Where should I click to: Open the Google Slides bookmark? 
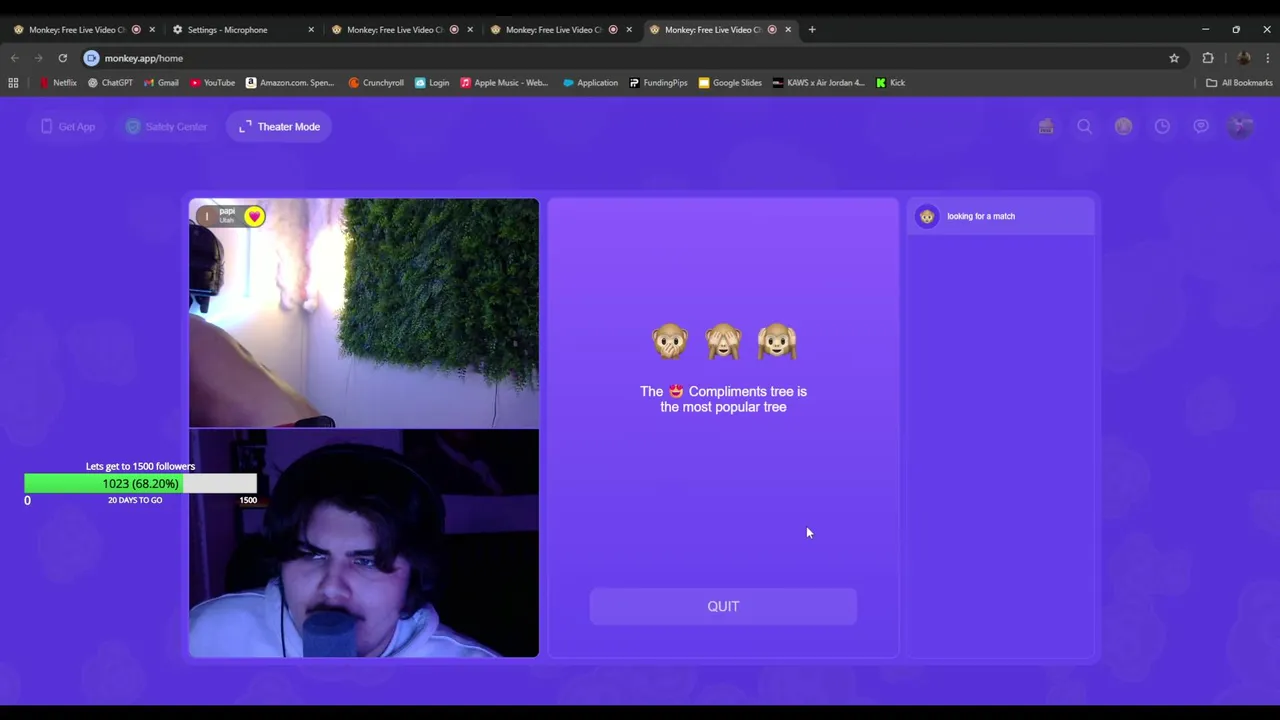(730, 83)
